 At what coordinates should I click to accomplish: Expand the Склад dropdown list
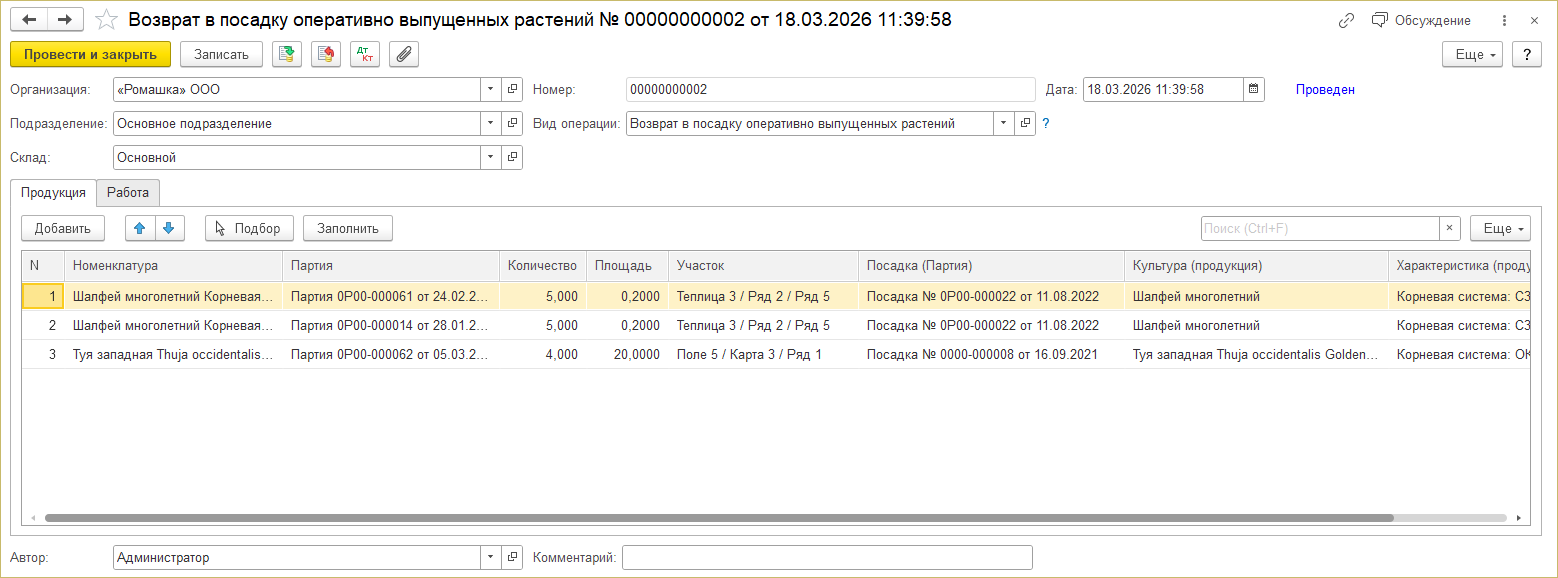pyautogui.click(x=490, y=158)
